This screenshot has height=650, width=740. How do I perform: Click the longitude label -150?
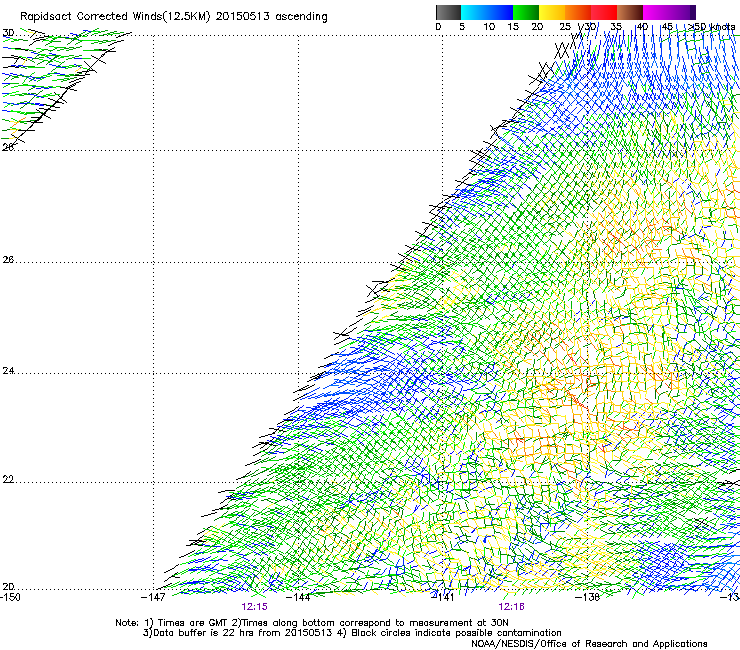point(10,597)
